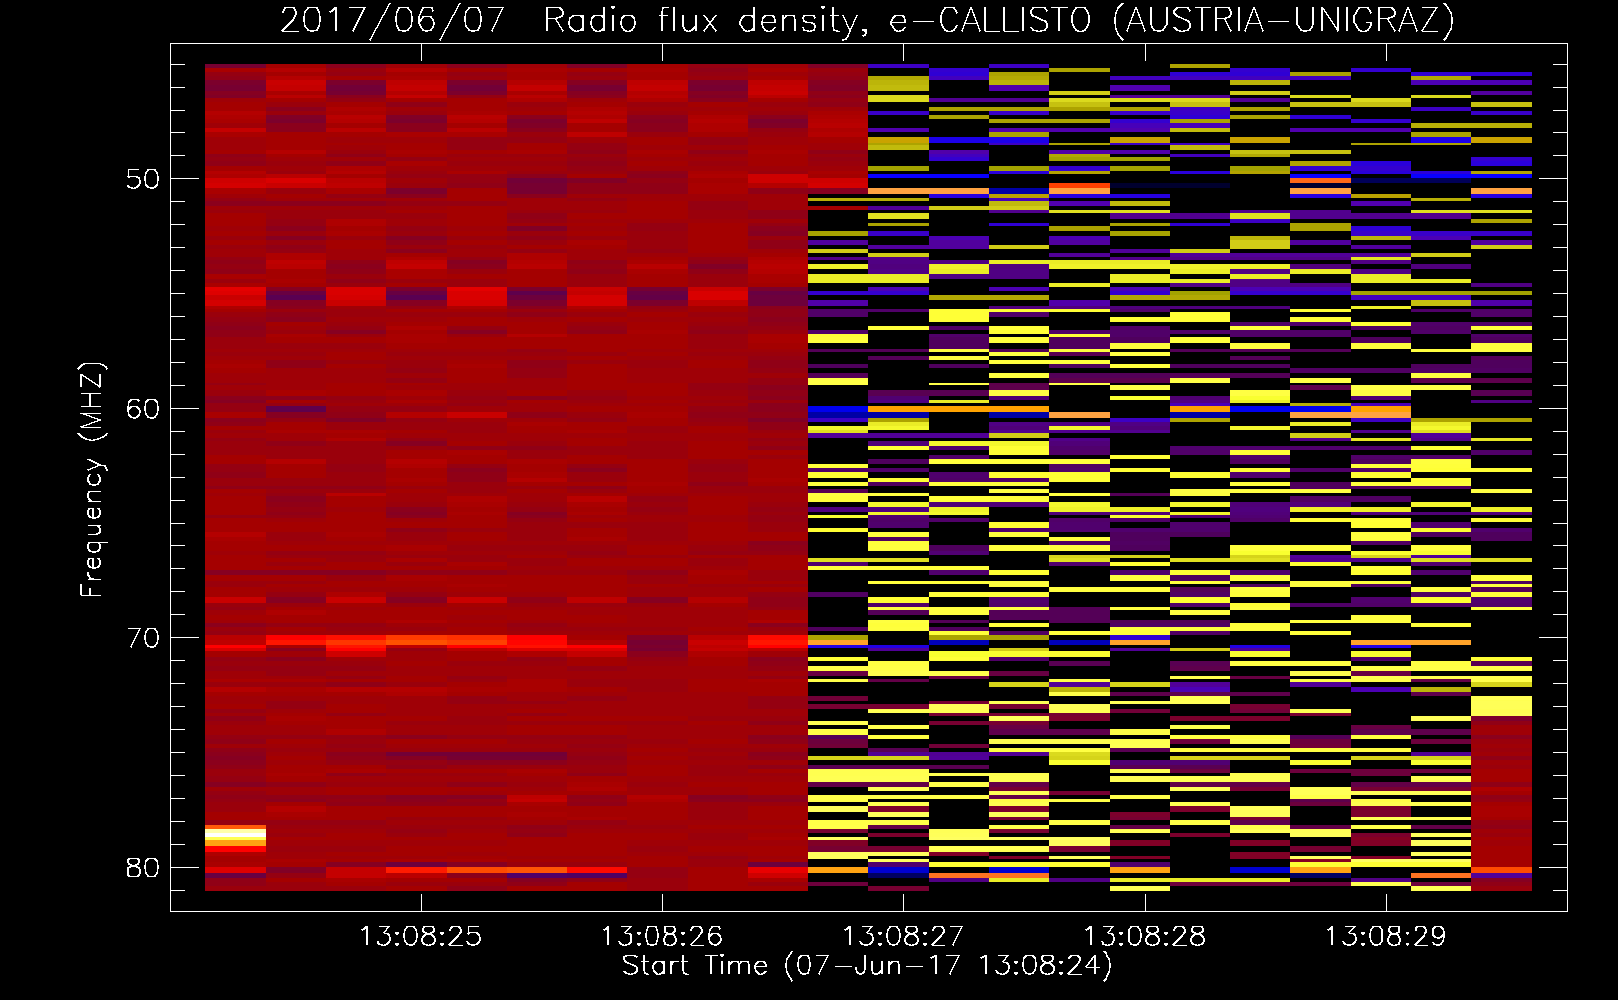Click the 13:08:27 time tick label
1618x1000 pixels.
(903, 937)
